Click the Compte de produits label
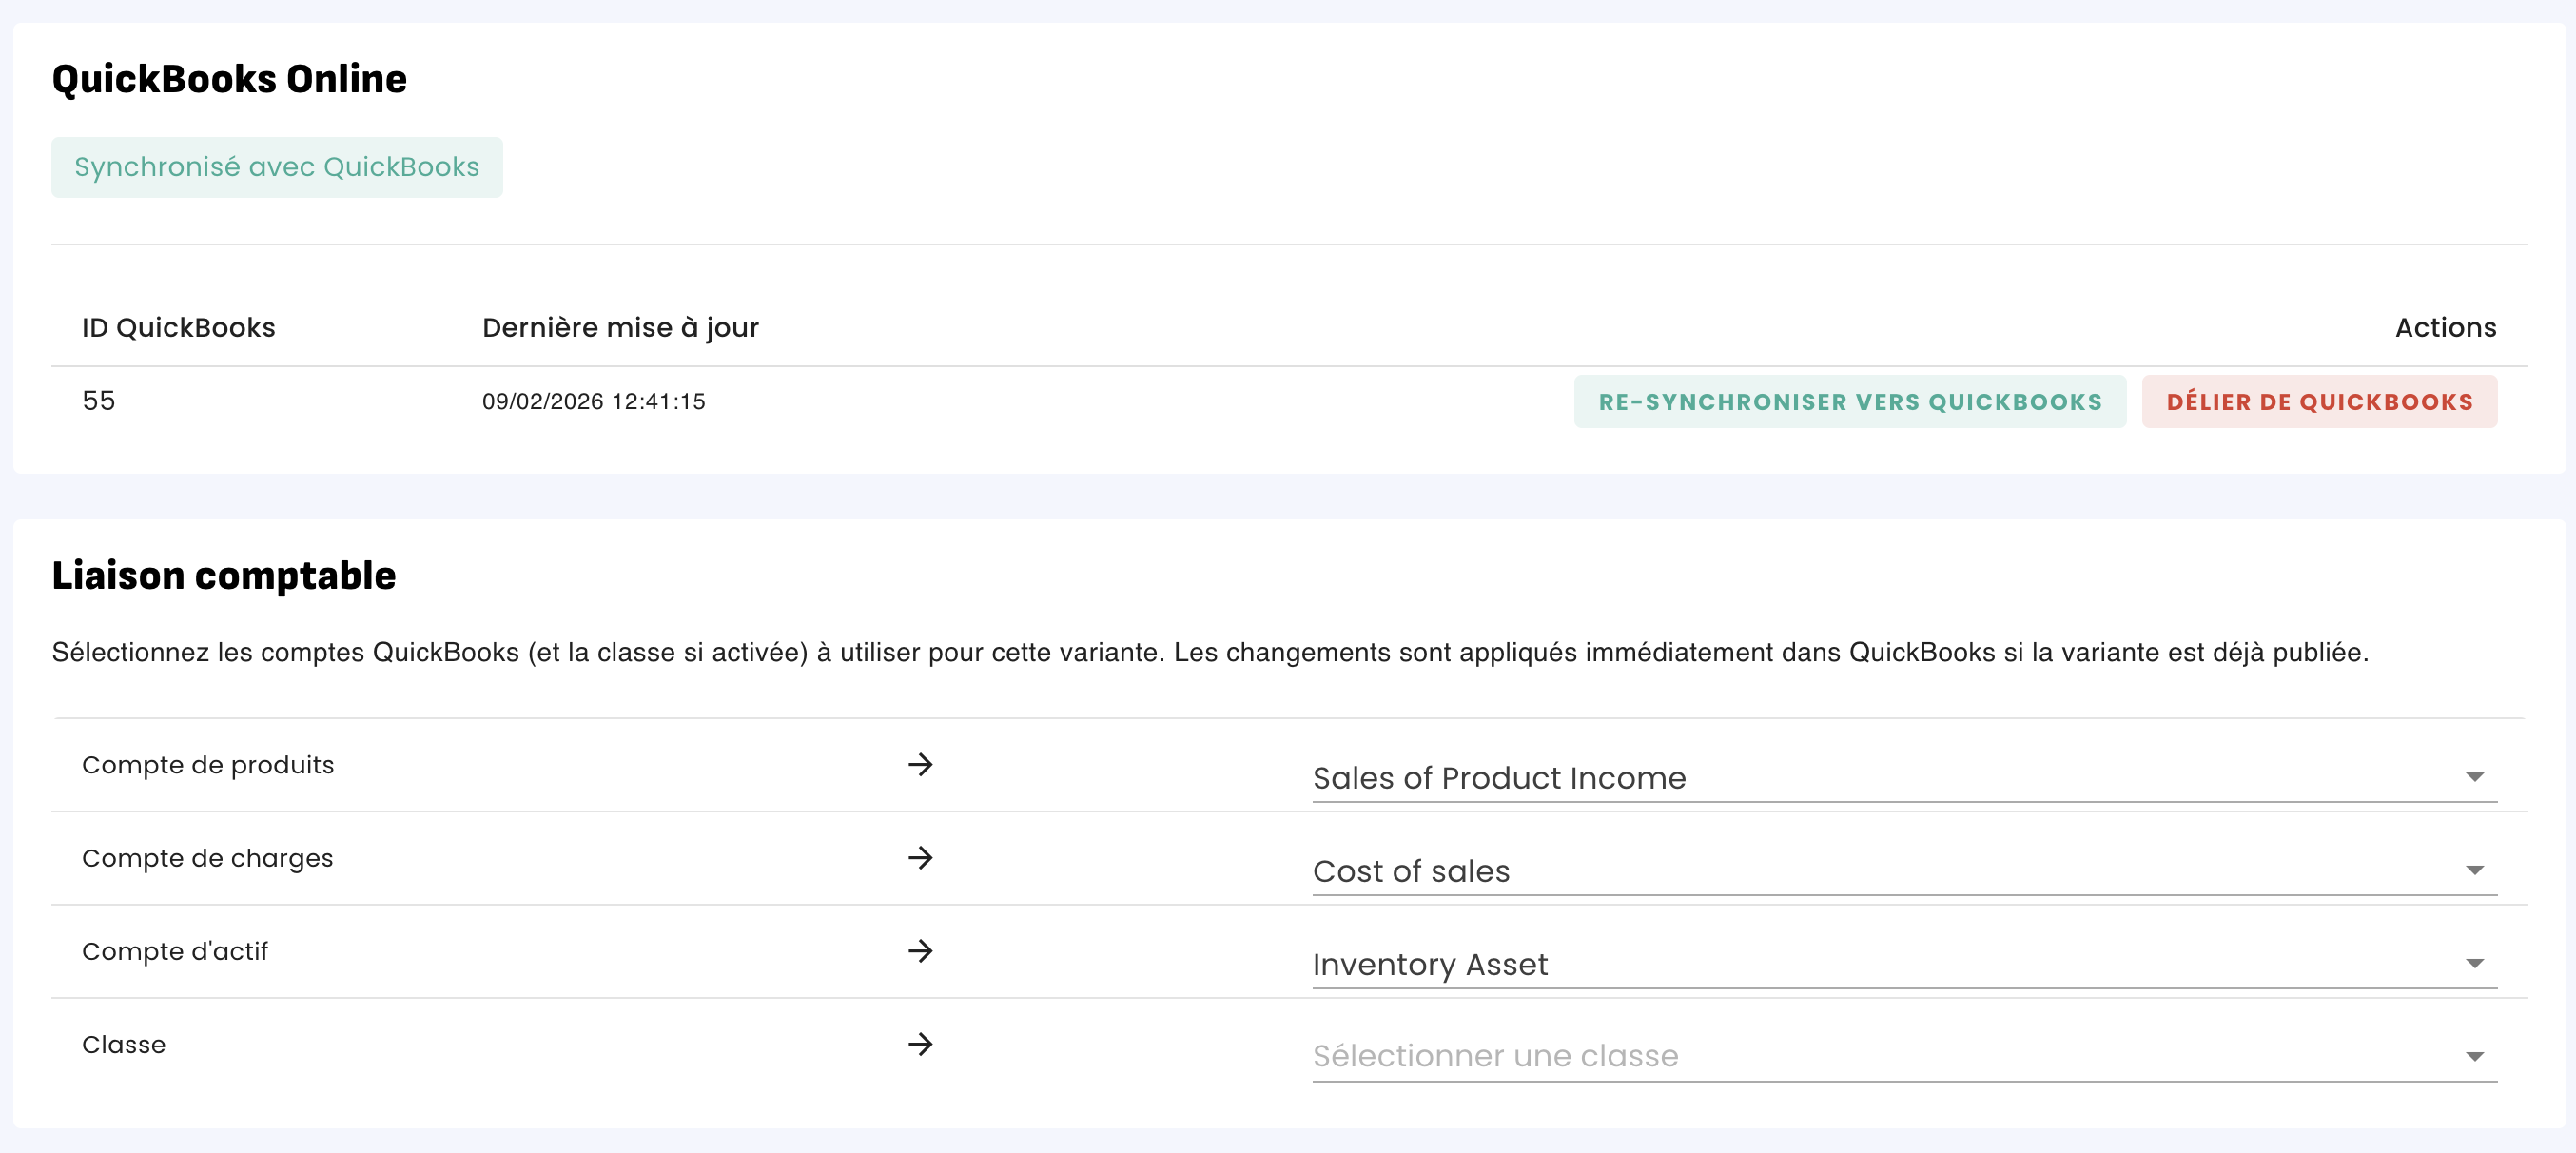 [208, 764]
